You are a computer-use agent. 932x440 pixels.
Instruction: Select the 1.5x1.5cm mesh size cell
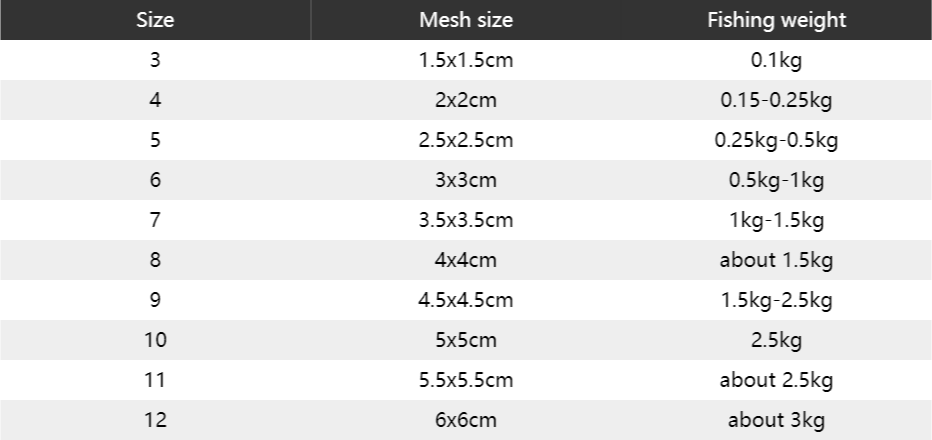(465, 60)
